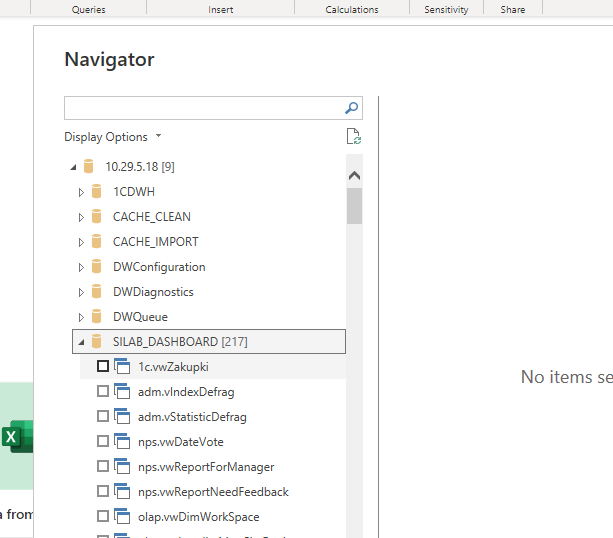Expand the CACHE_CLEAN database node
The height and width of the screenshot is (538, 613).
(x=81, y=217)
